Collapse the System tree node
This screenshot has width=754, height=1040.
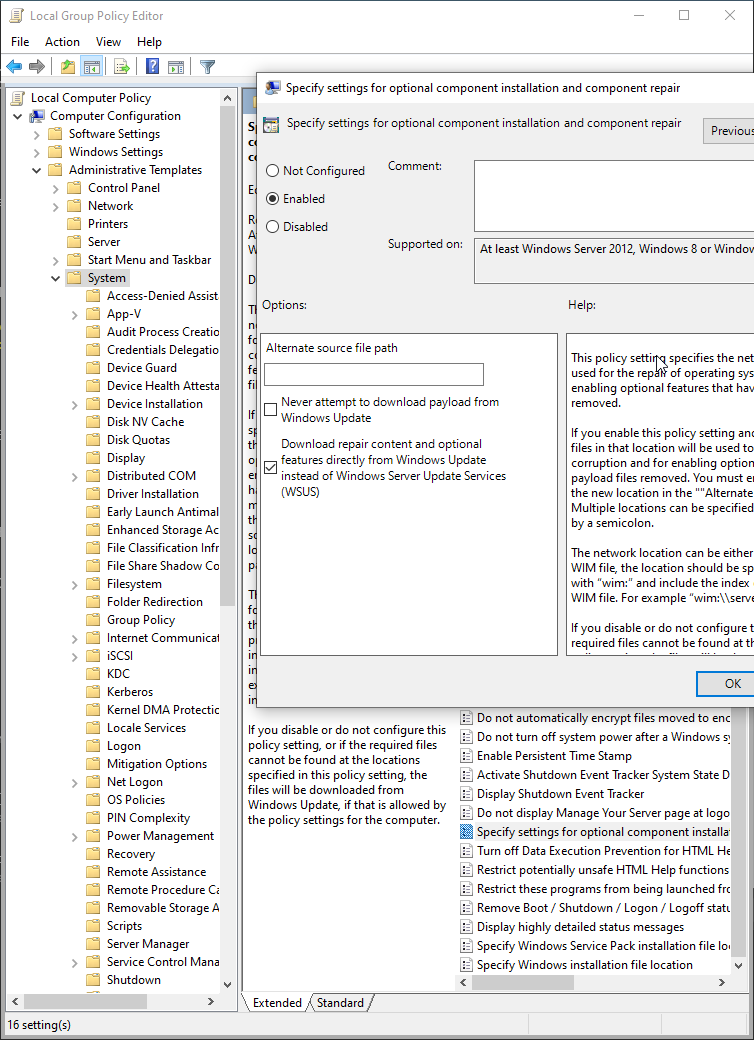coord(56,278)
